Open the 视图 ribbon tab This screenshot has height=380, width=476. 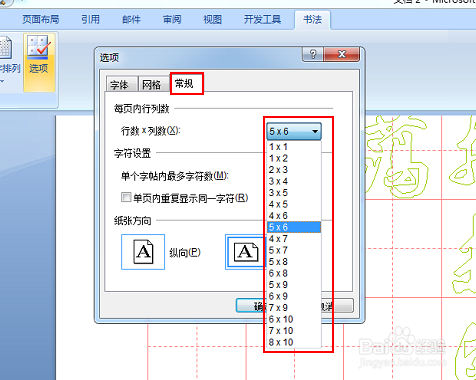coord(213,19)
